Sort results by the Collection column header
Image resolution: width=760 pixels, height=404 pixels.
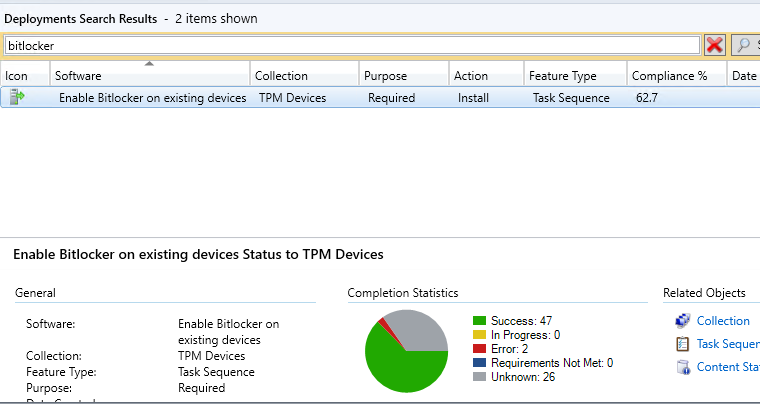point(281,76)
